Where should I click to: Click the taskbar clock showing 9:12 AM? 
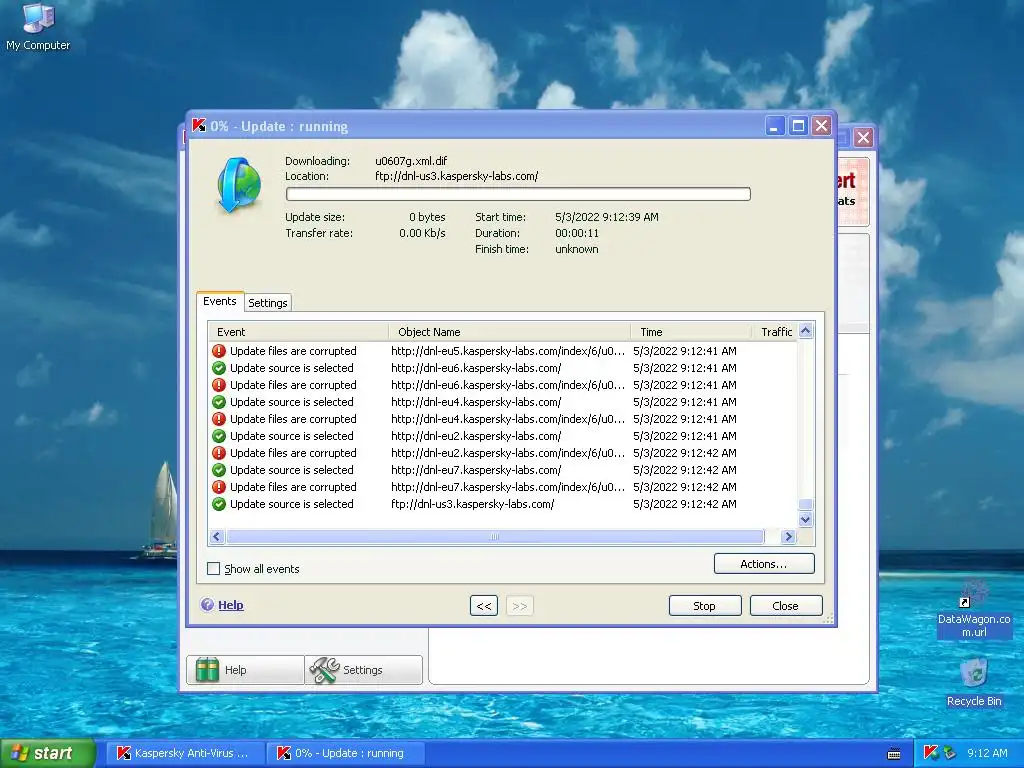pyautogui.click(x=987, y=753)
